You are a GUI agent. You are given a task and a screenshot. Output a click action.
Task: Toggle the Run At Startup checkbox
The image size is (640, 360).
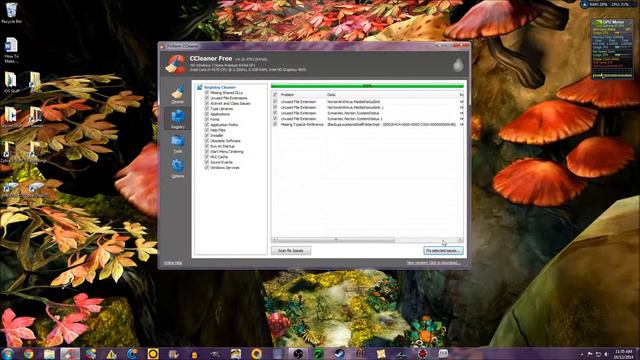[207, 146]
